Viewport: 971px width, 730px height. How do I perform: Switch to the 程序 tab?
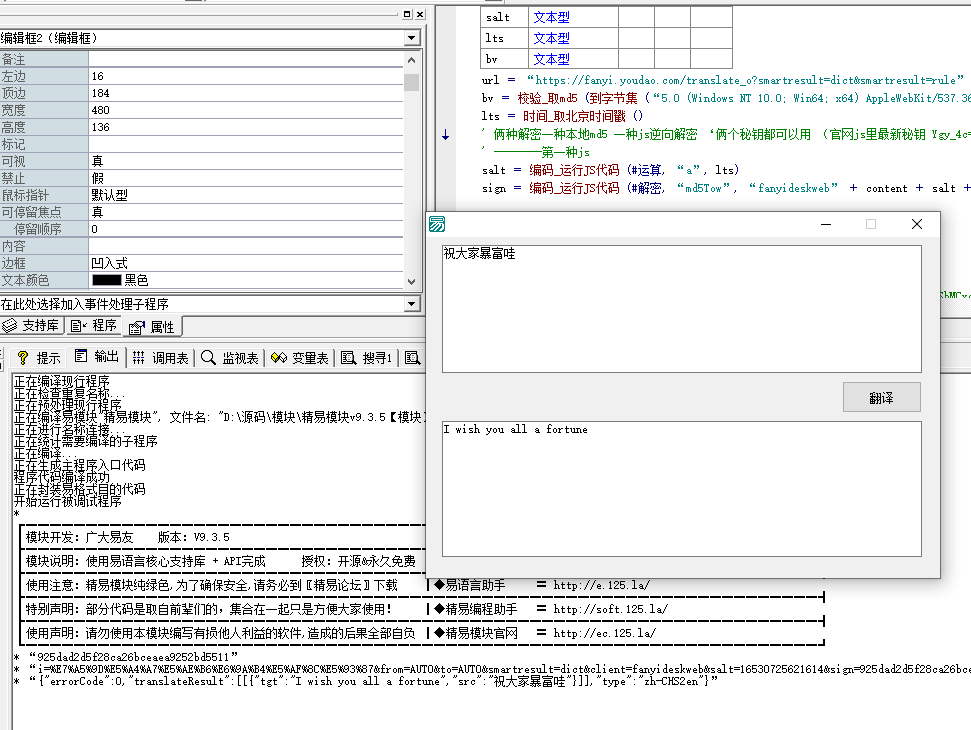pos(94,326)
